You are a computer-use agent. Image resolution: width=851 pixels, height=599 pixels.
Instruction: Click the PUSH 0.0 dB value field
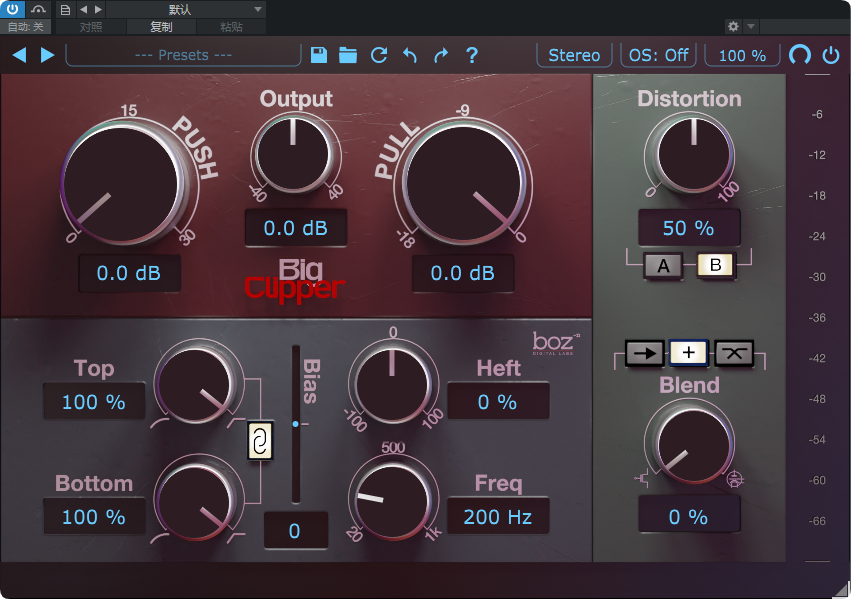[129, 273]
